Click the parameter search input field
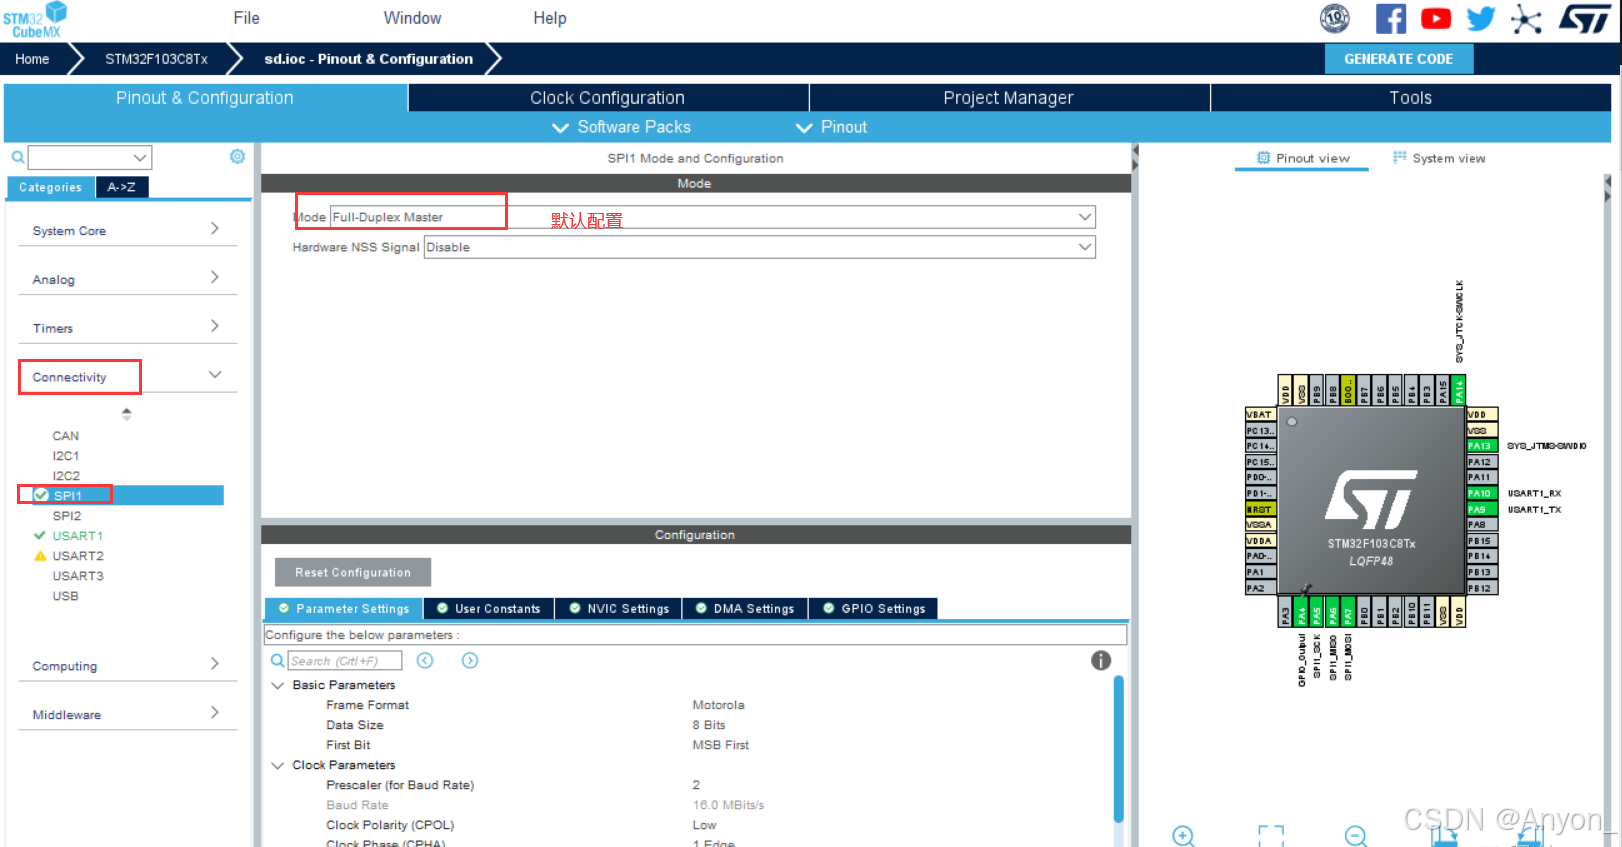 tap(345, 661)
